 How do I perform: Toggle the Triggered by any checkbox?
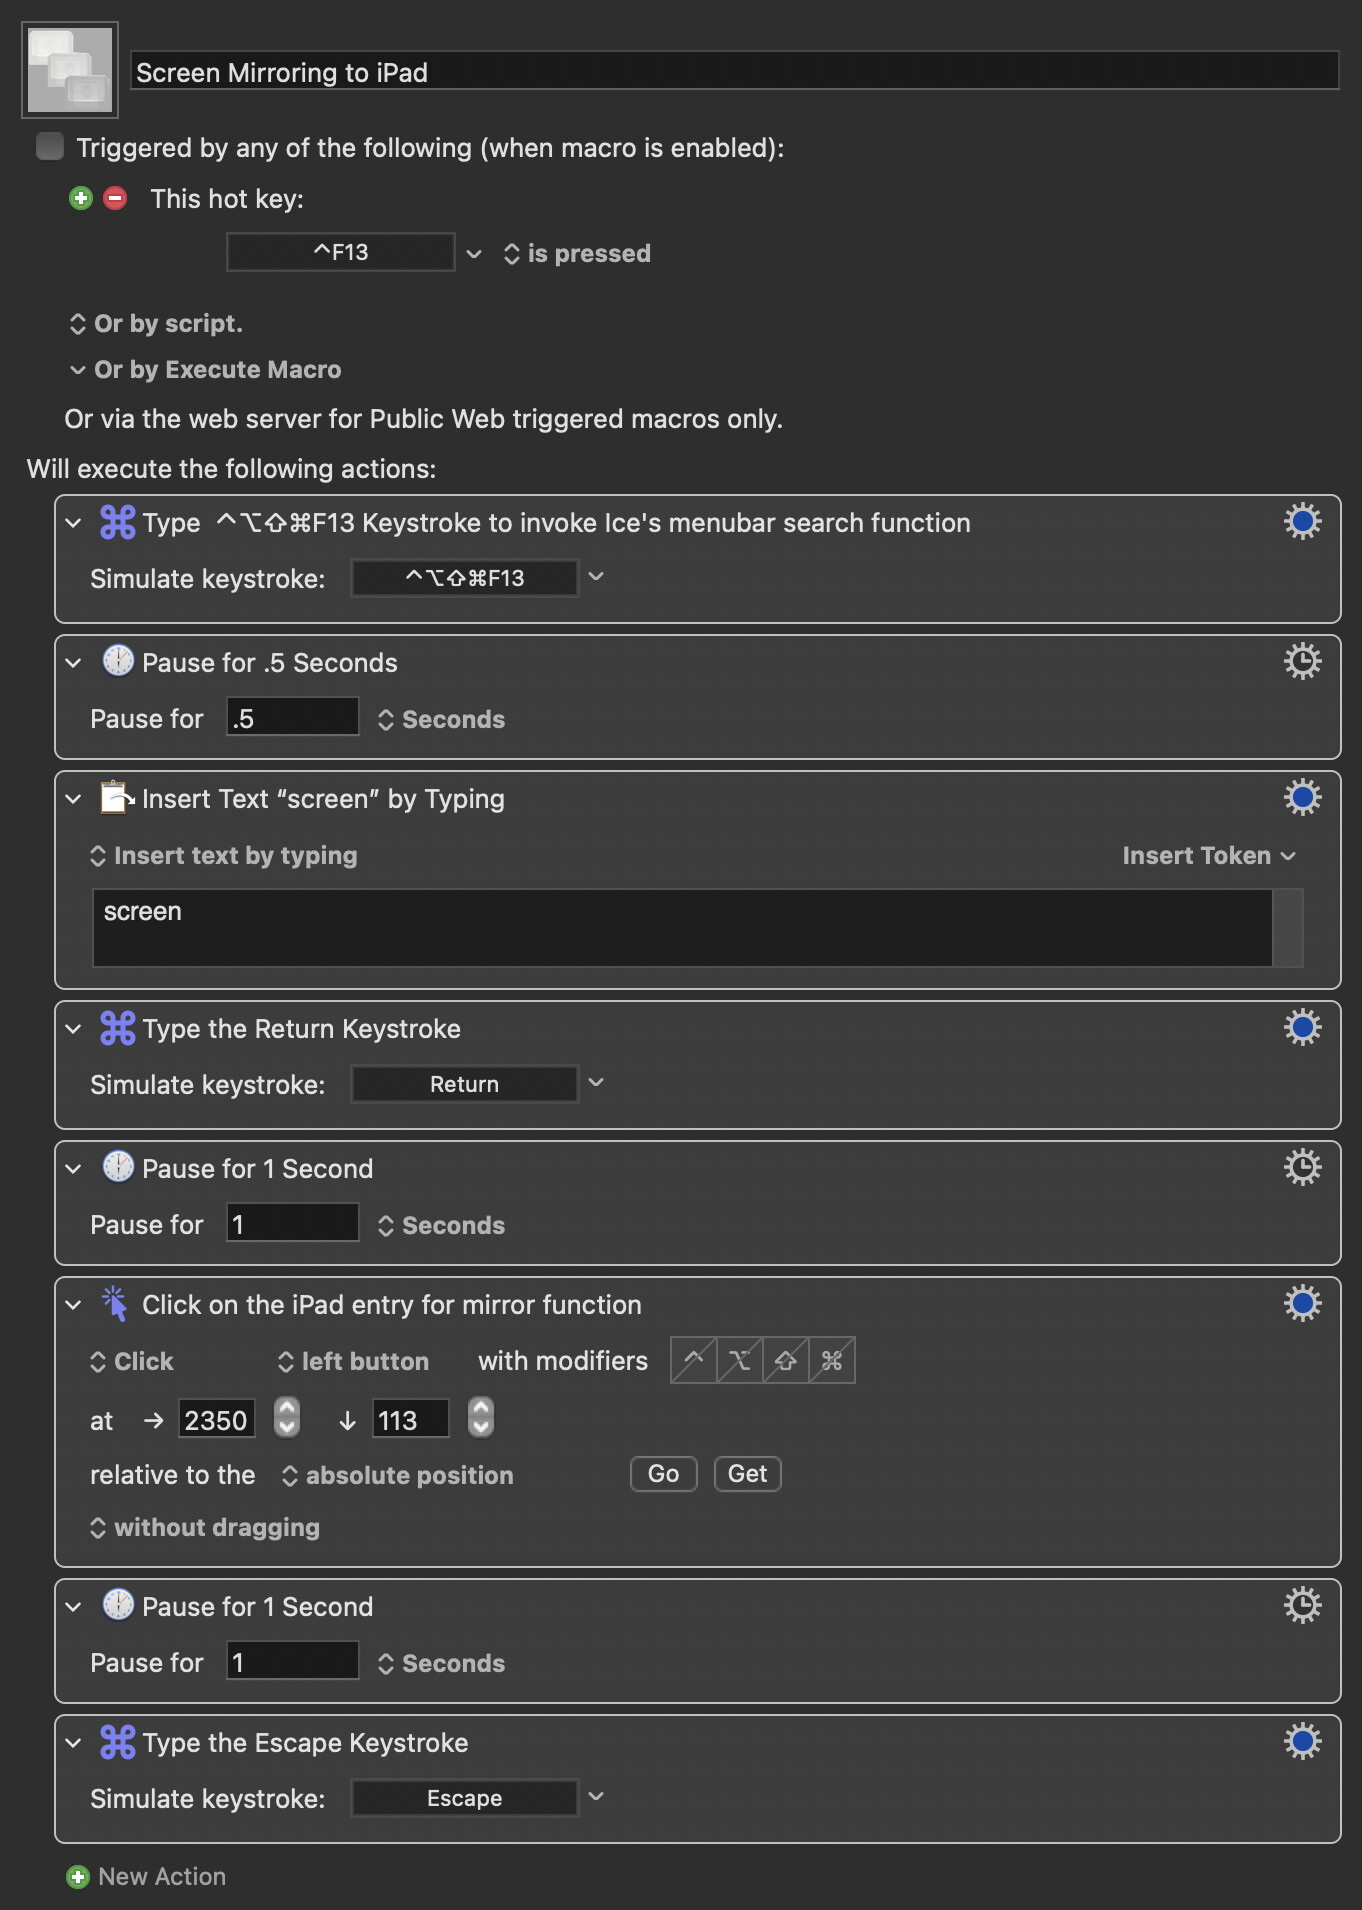pos(50,147)
